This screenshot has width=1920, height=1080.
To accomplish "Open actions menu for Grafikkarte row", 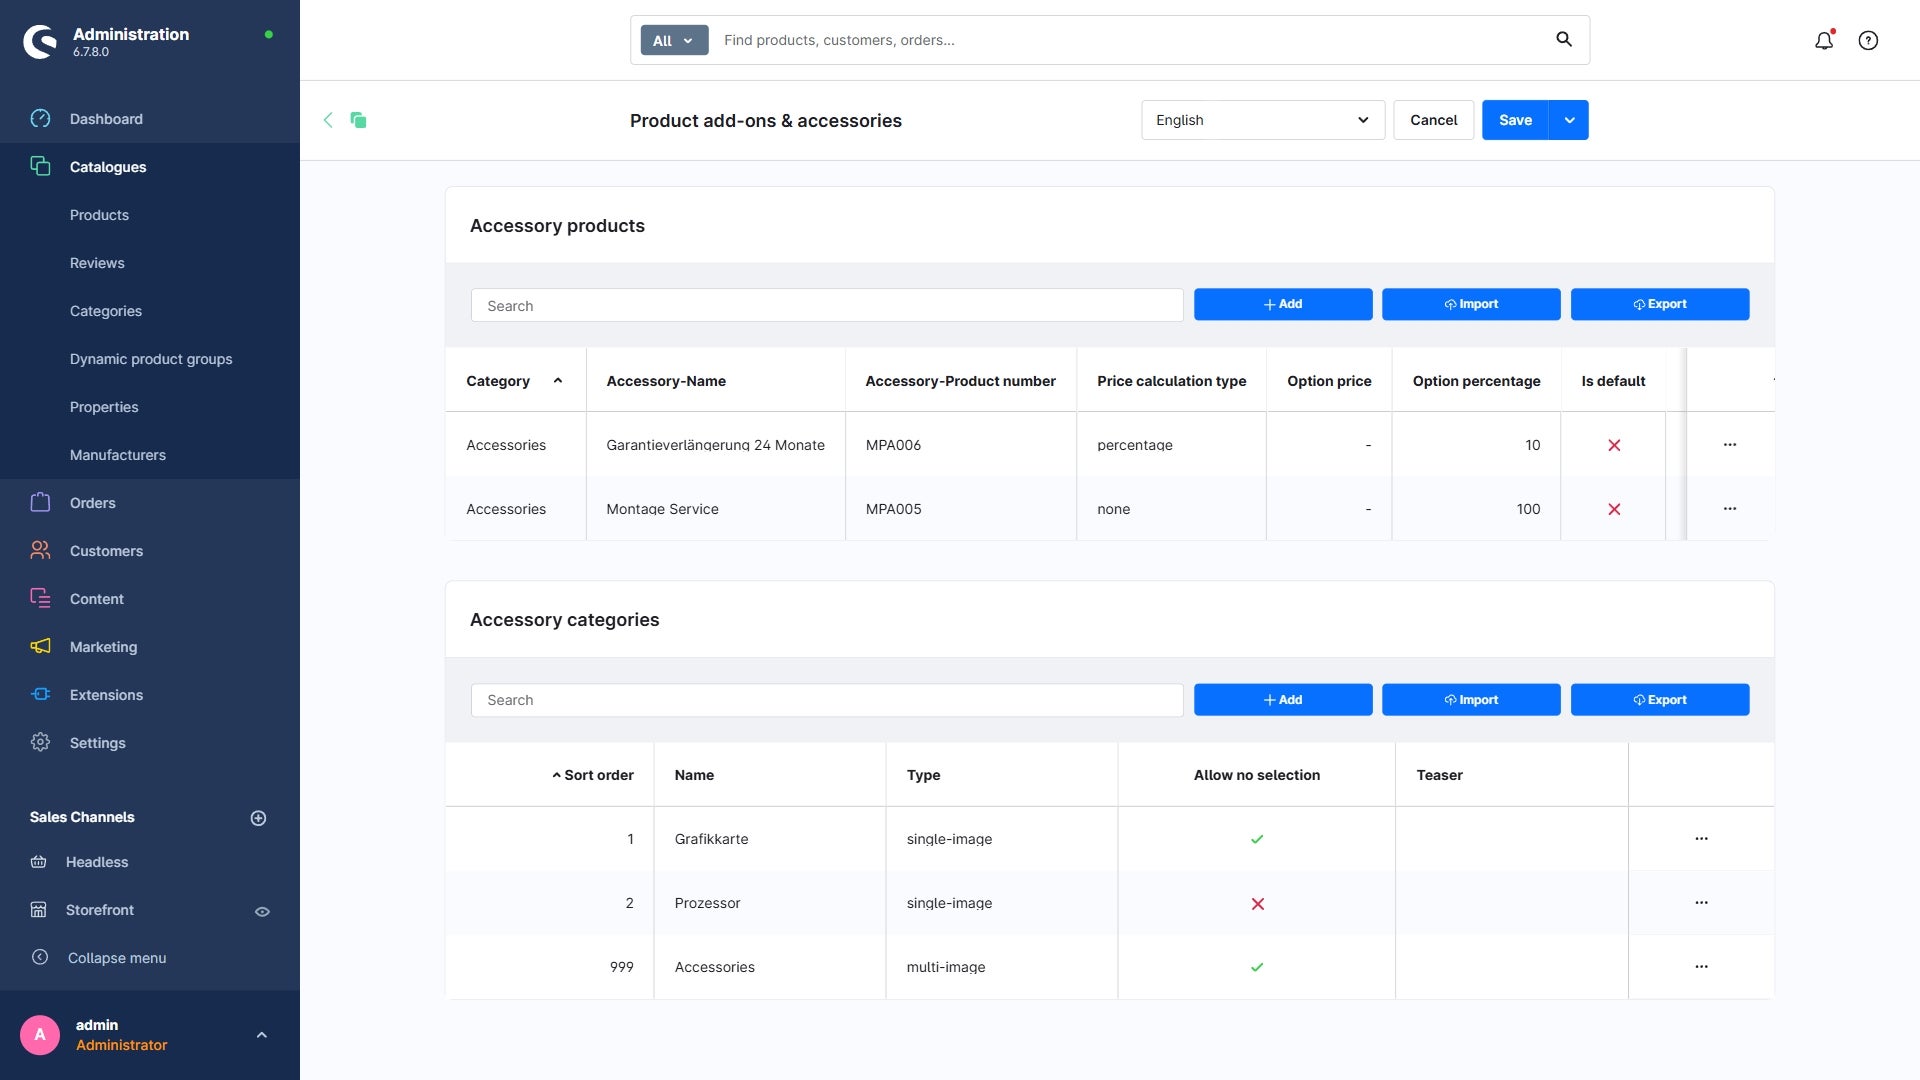I will [1701, 839].
